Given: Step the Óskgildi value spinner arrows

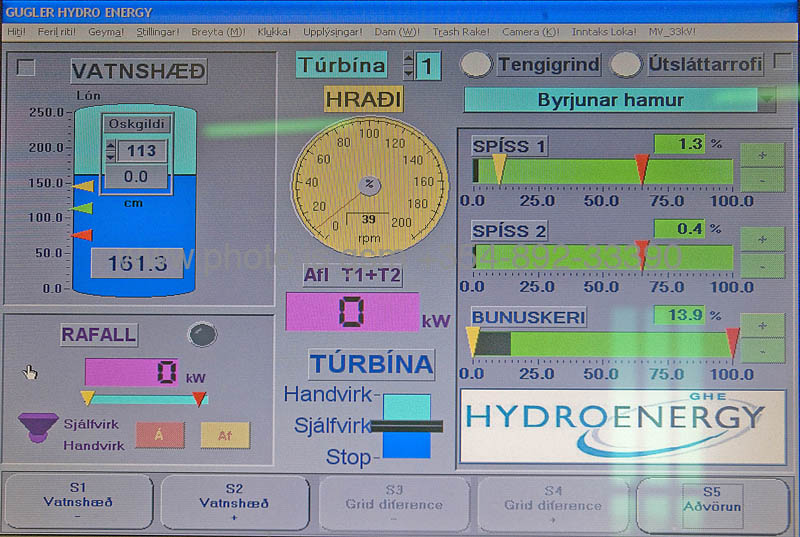Looking at the screenshot, I should coord(110,151).
